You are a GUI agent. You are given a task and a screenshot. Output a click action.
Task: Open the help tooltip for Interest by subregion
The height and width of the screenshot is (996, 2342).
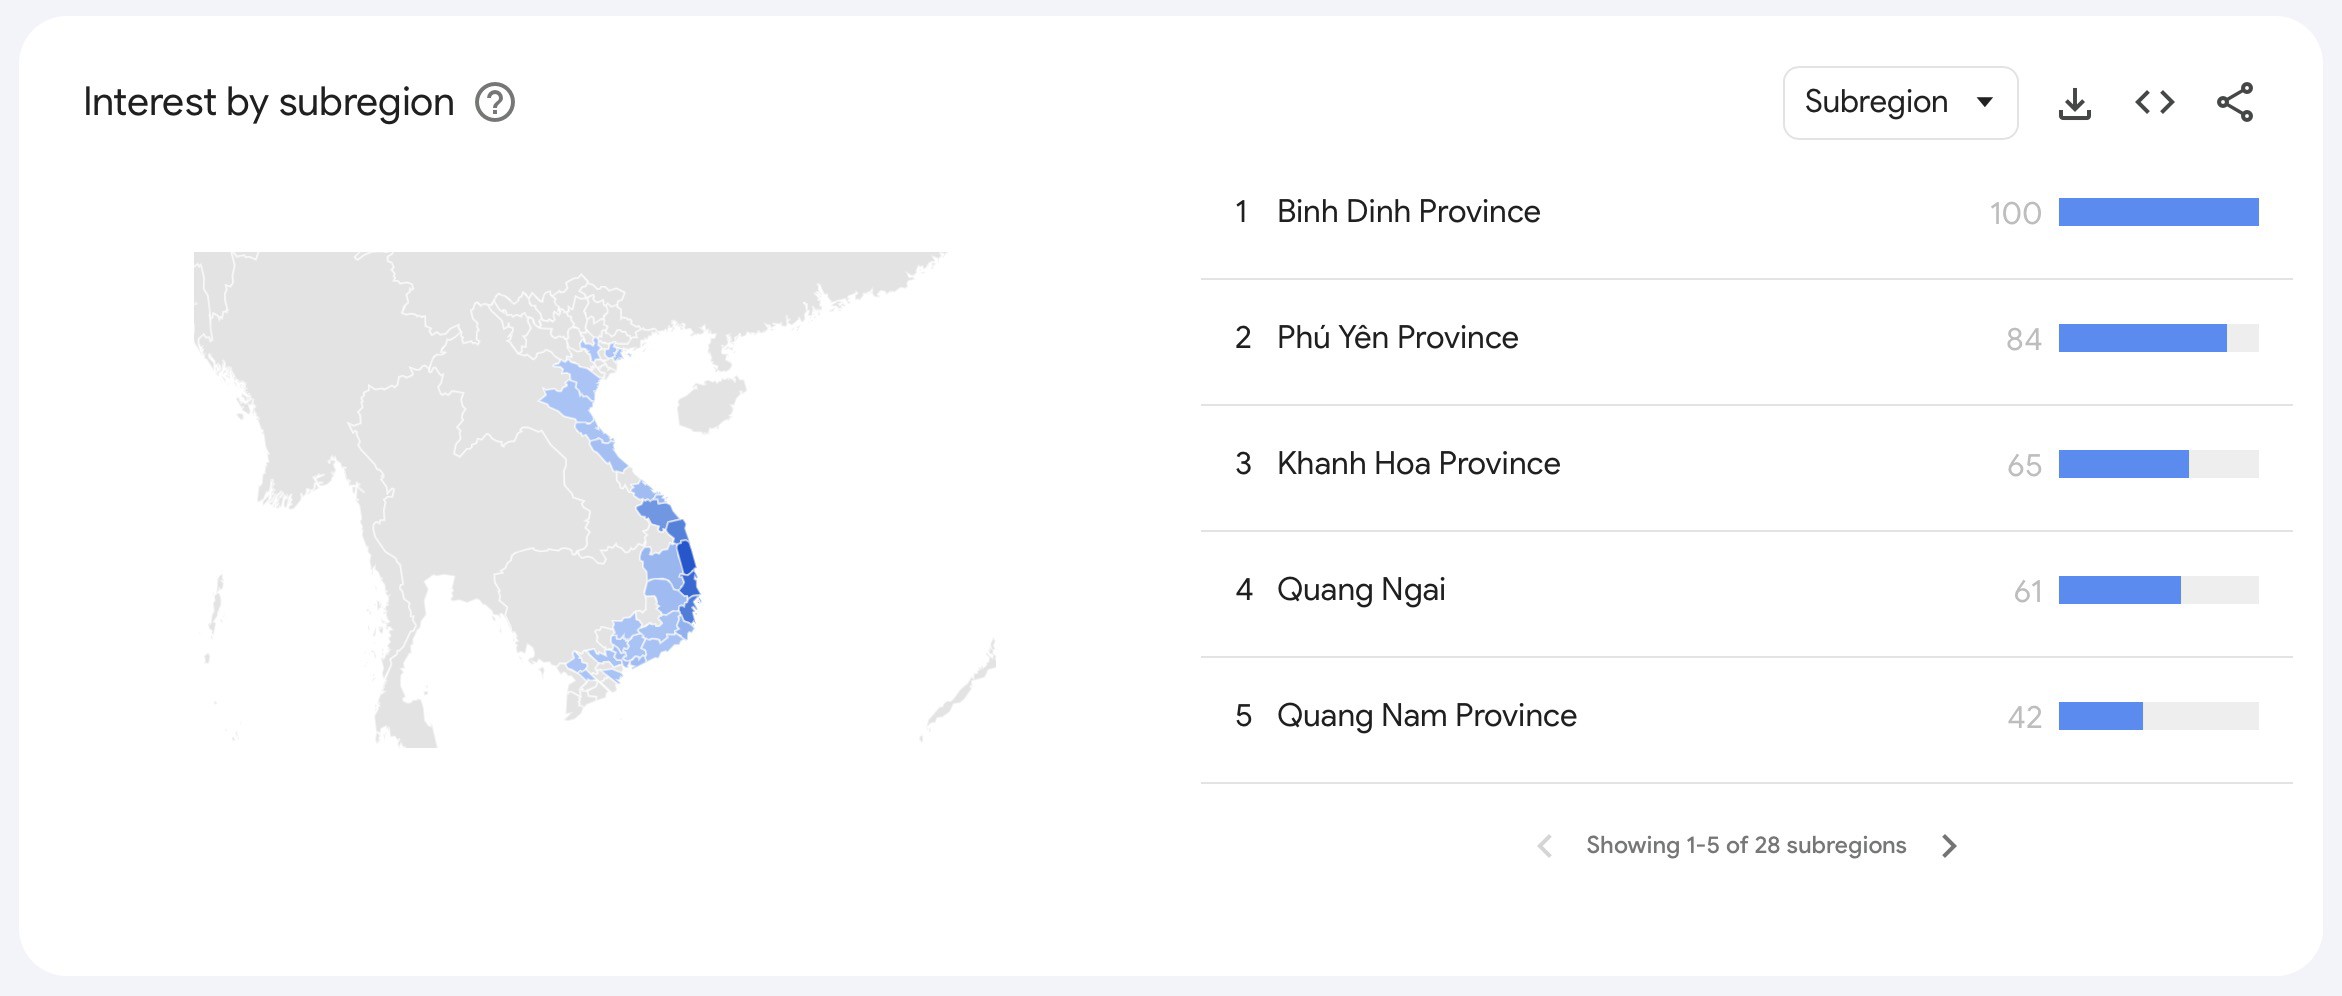pyautogui.click(x=497, y=101)
